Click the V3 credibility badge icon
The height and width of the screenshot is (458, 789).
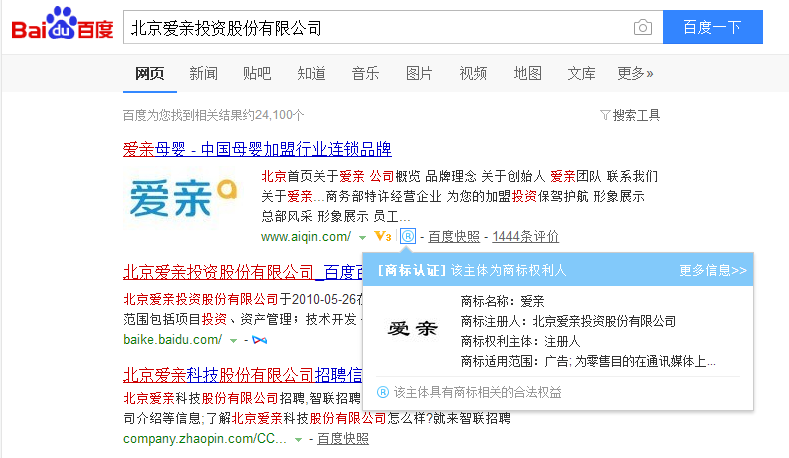[x=383, y=236]
